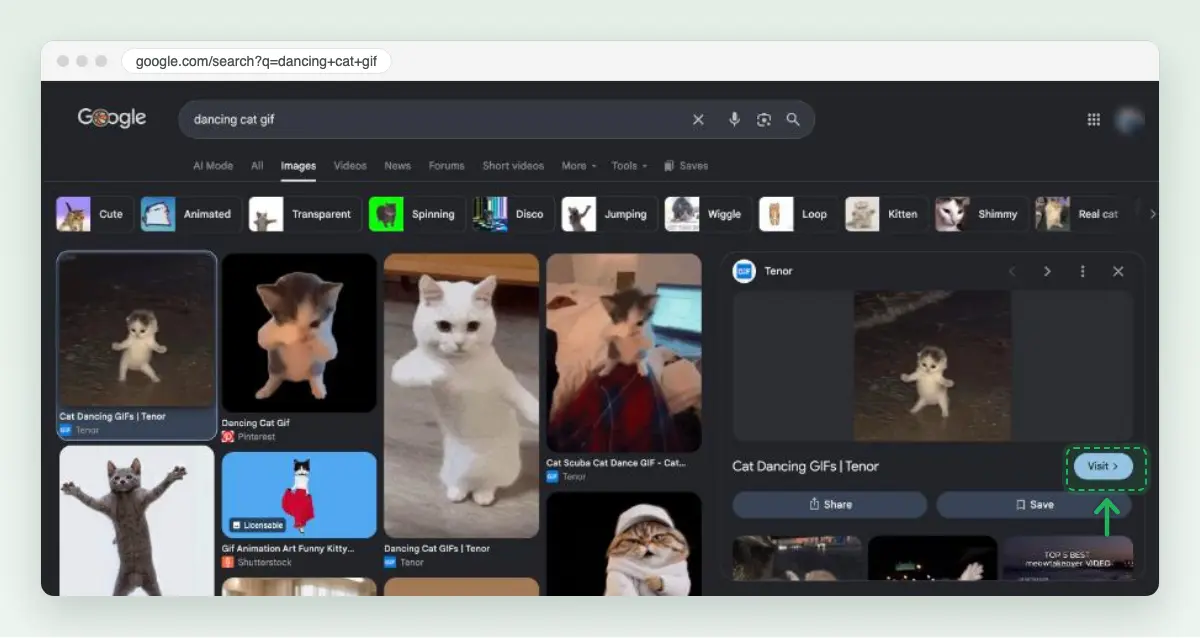This screenshot has width=1200, height=638.
Task: Go to previous image in preview panel
Action: click(1012, 271)
